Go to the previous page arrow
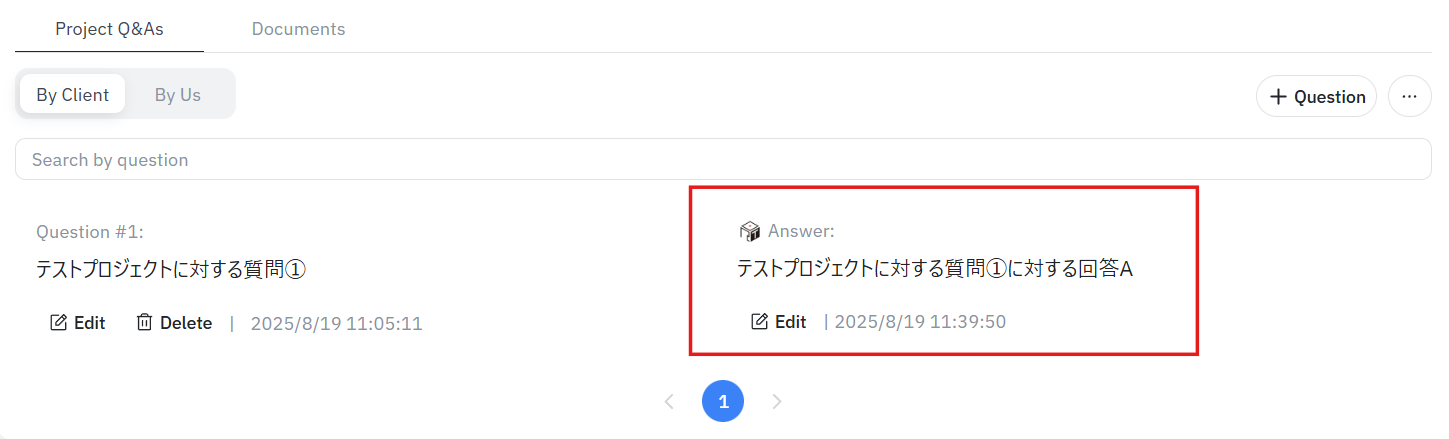The height and width of the screenshot is (439, 1449). 669,402
